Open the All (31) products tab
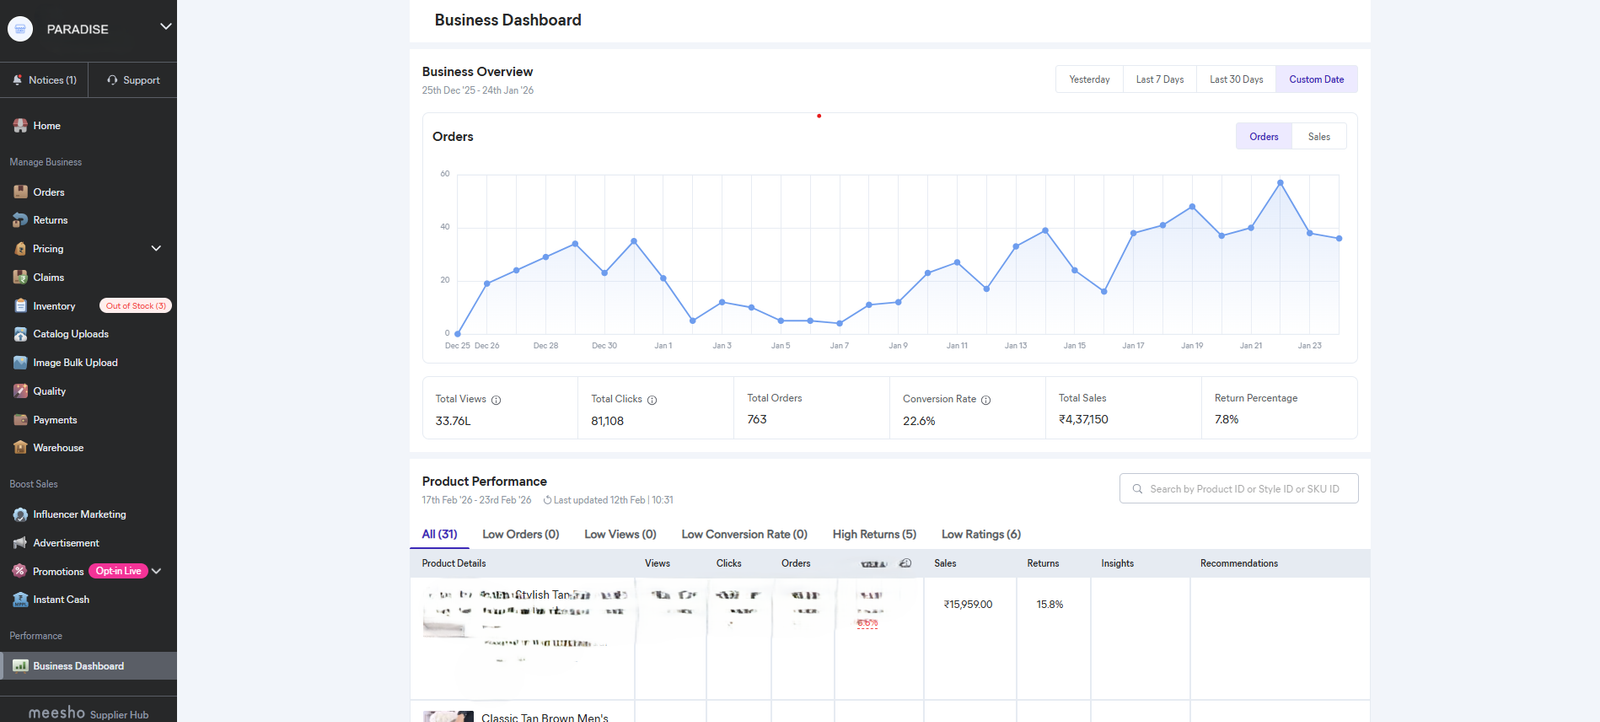1600x722 pixels. [440, 534]
